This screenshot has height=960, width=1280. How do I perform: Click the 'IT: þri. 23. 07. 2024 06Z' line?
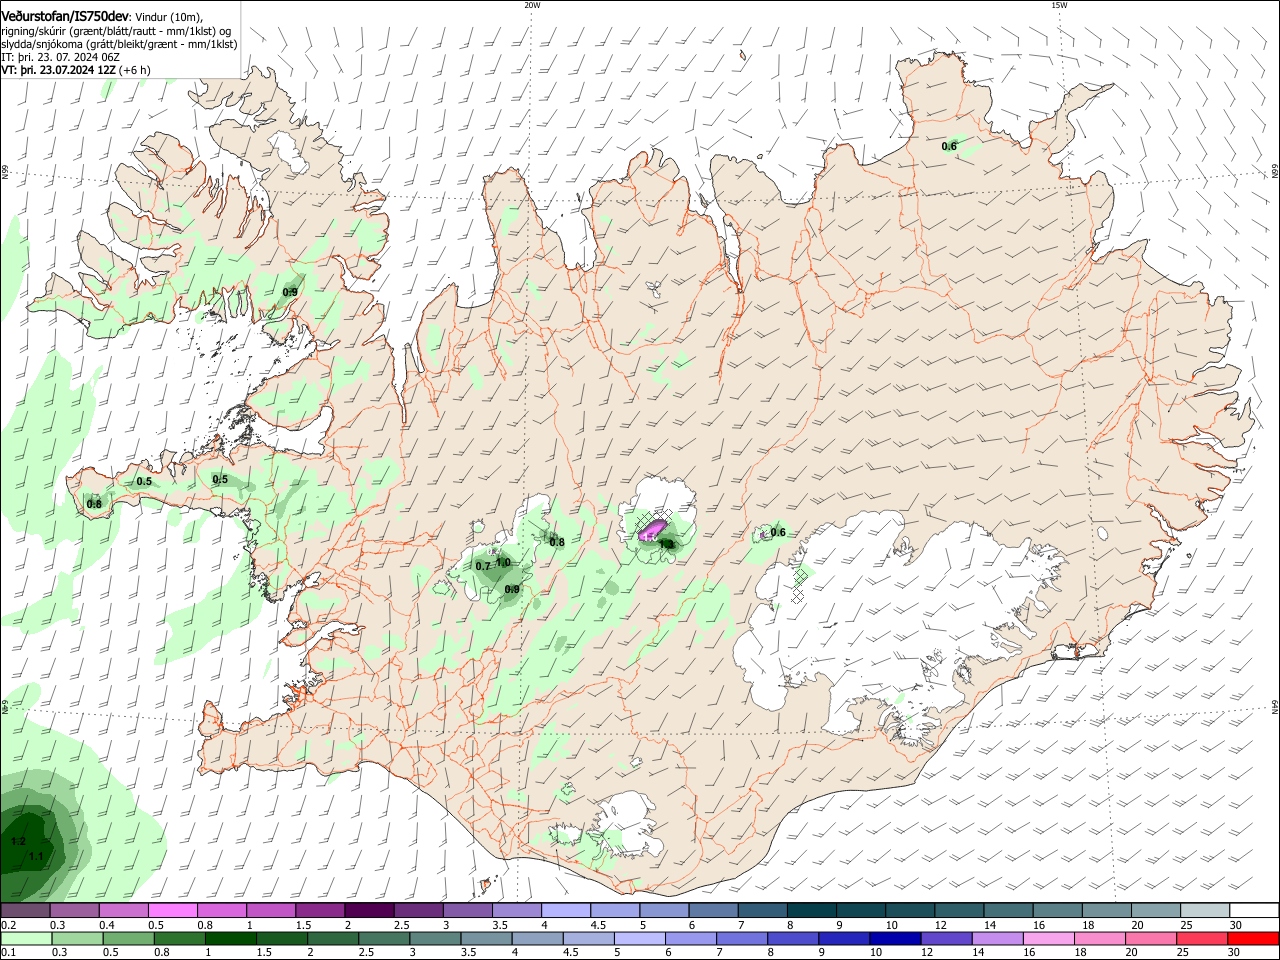click(61, 57)
